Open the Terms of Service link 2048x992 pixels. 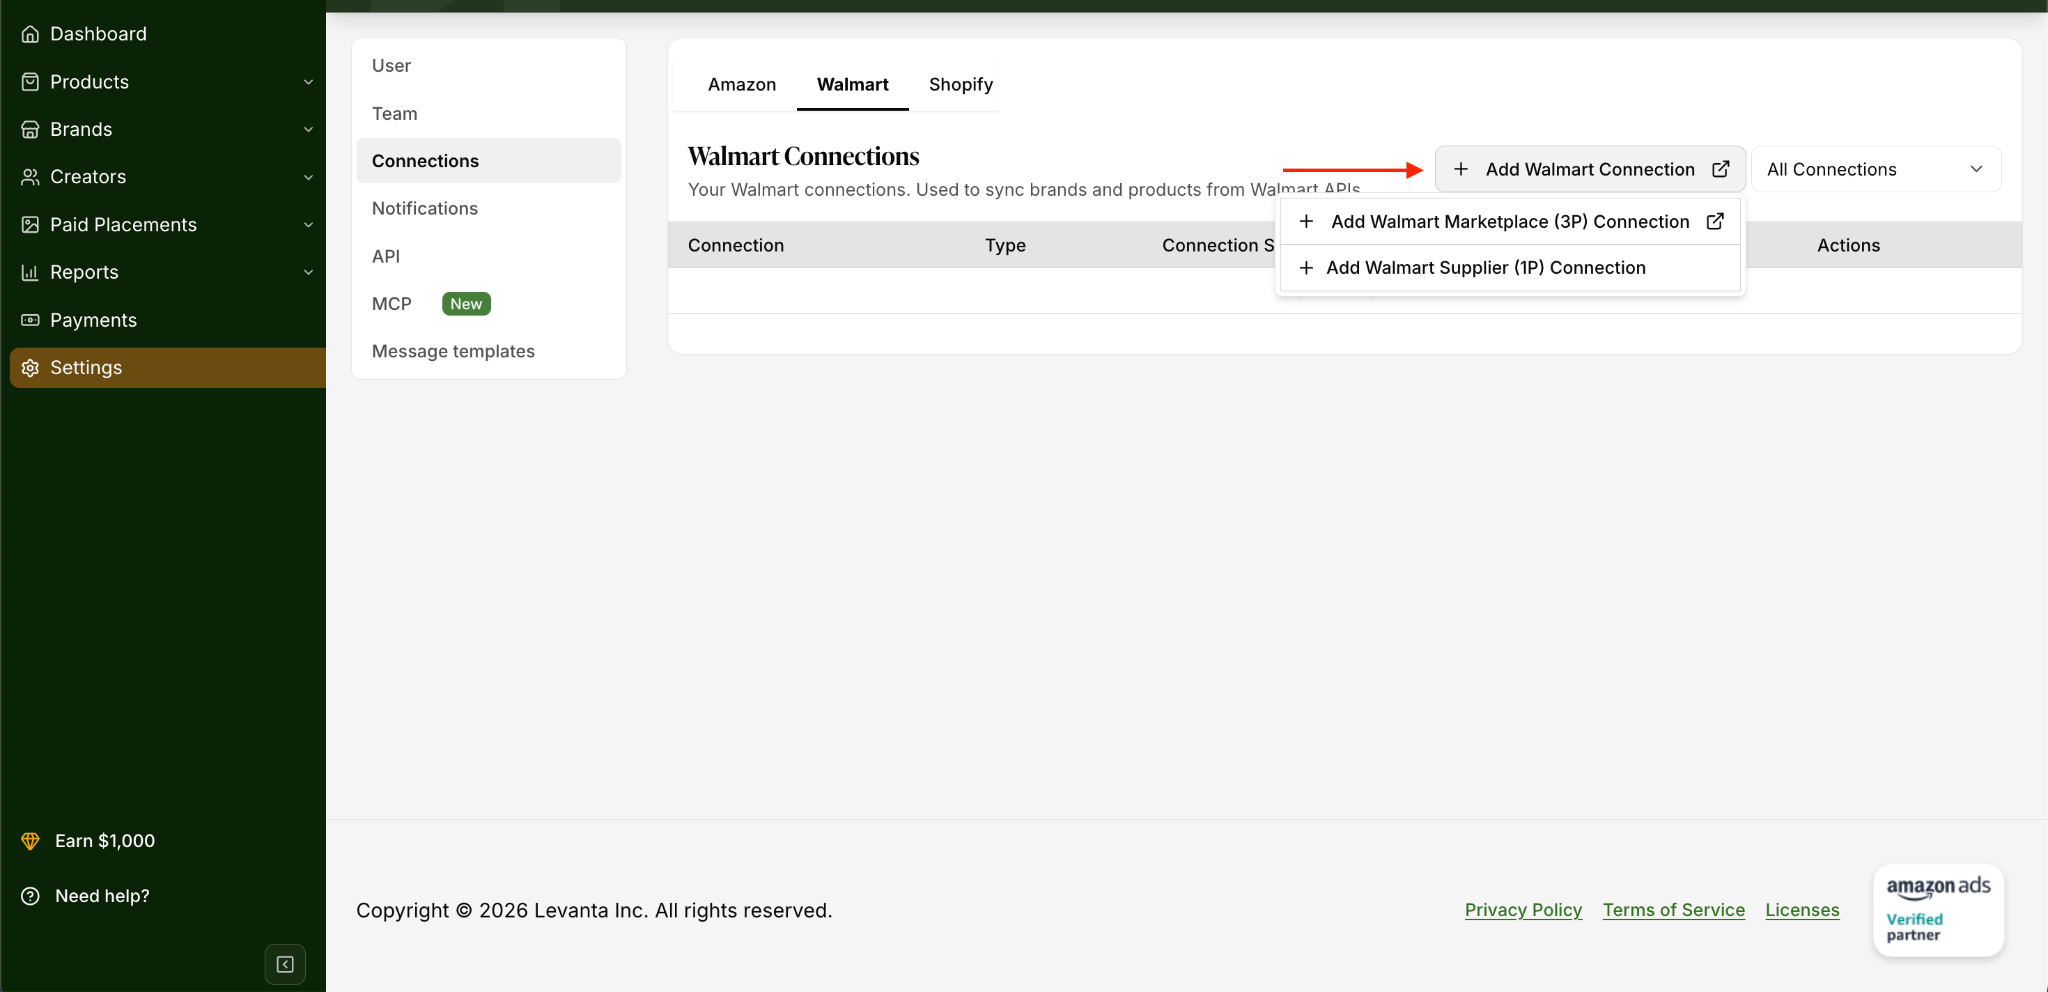[x=1673, y=910]
